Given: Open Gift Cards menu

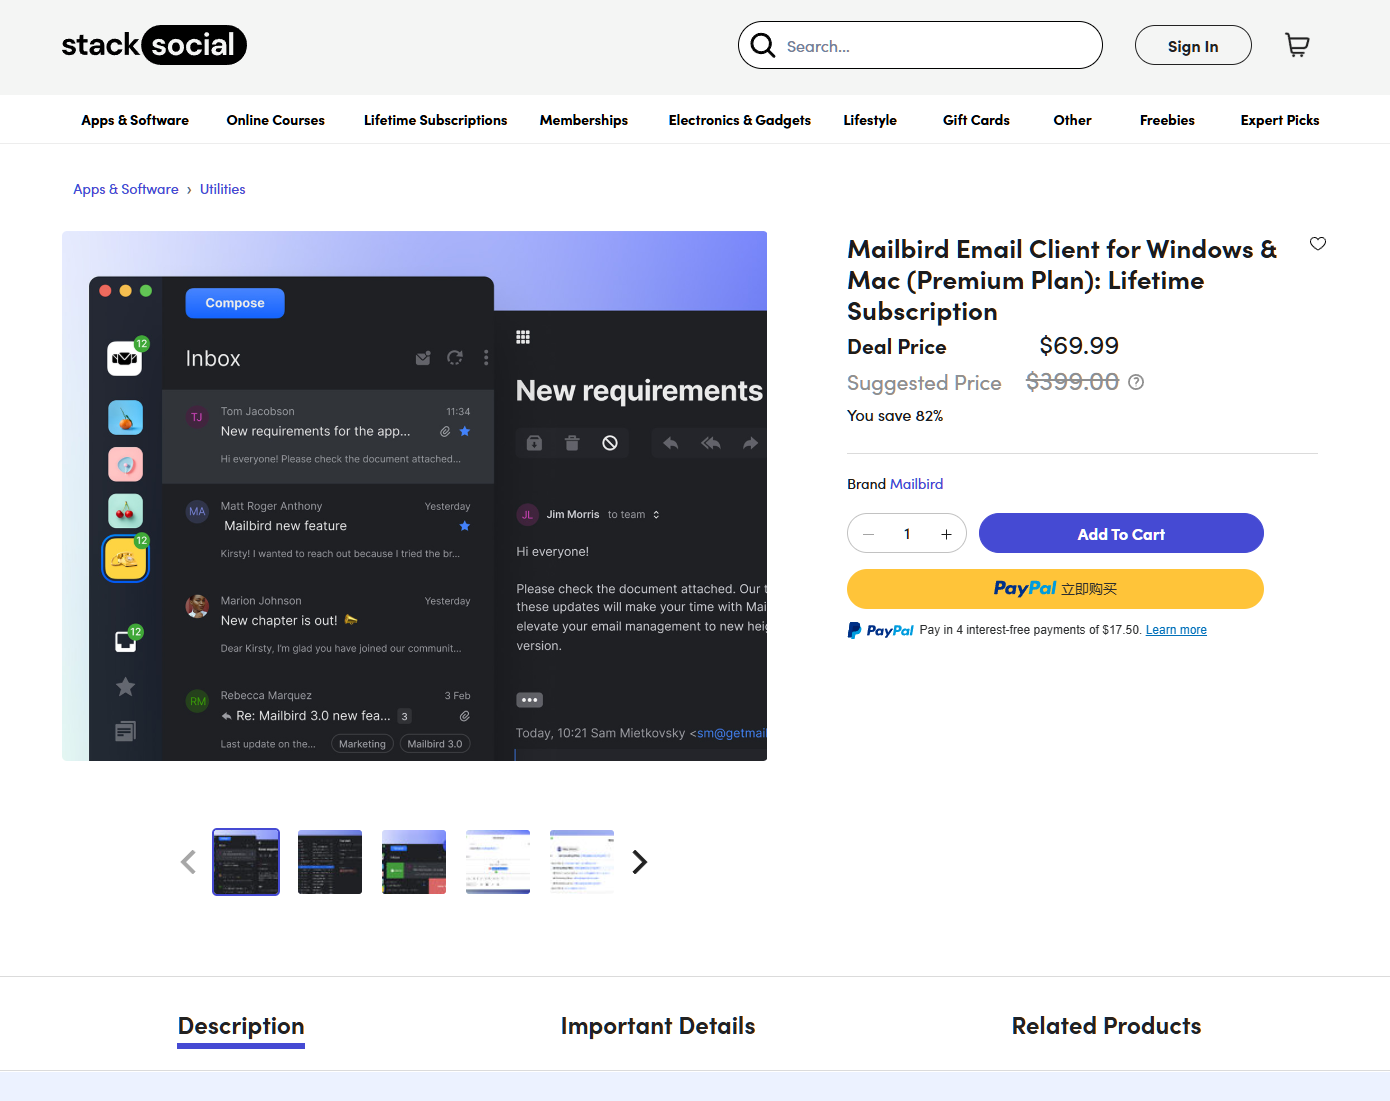Looking at the screenshot, I should click(976, 120).
